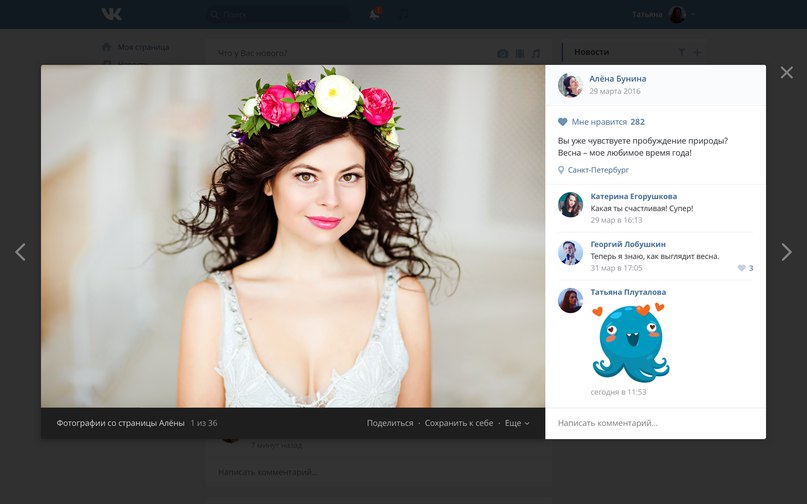807x504 pixels.
Task: Save photo using Сохранить к себе
Action: pyautogui.click(x=458, y=423)
